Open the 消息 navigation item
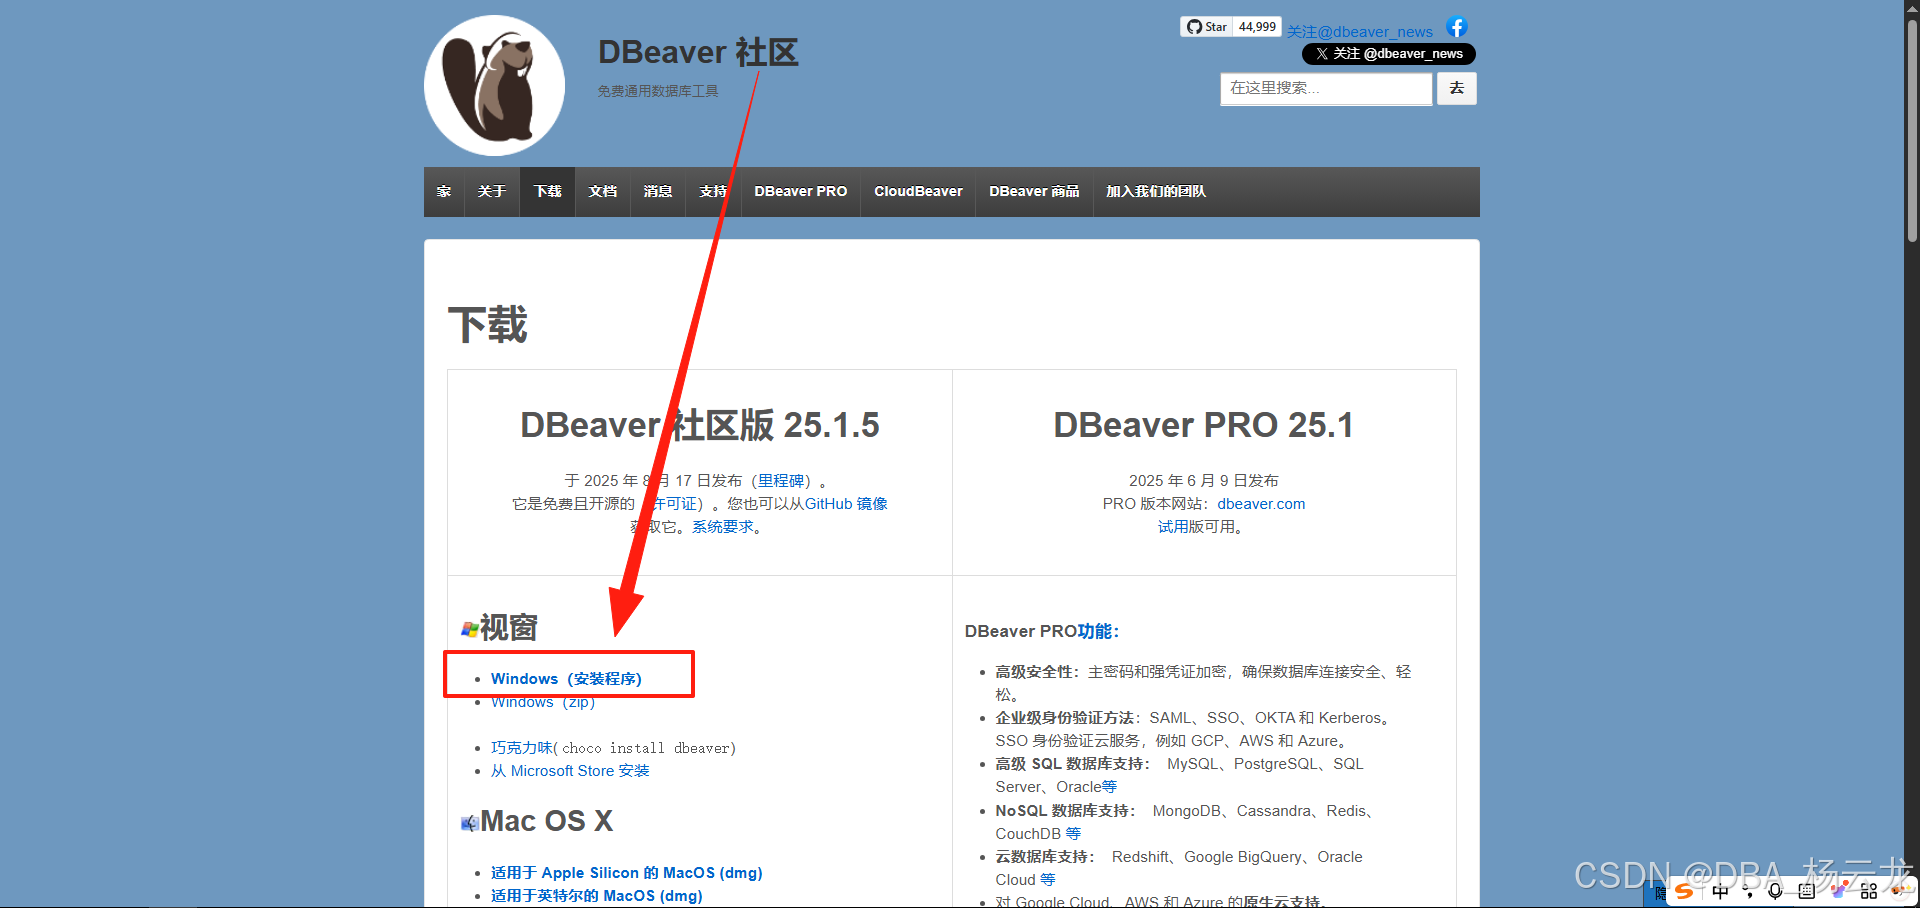 (x=658, y=191)
